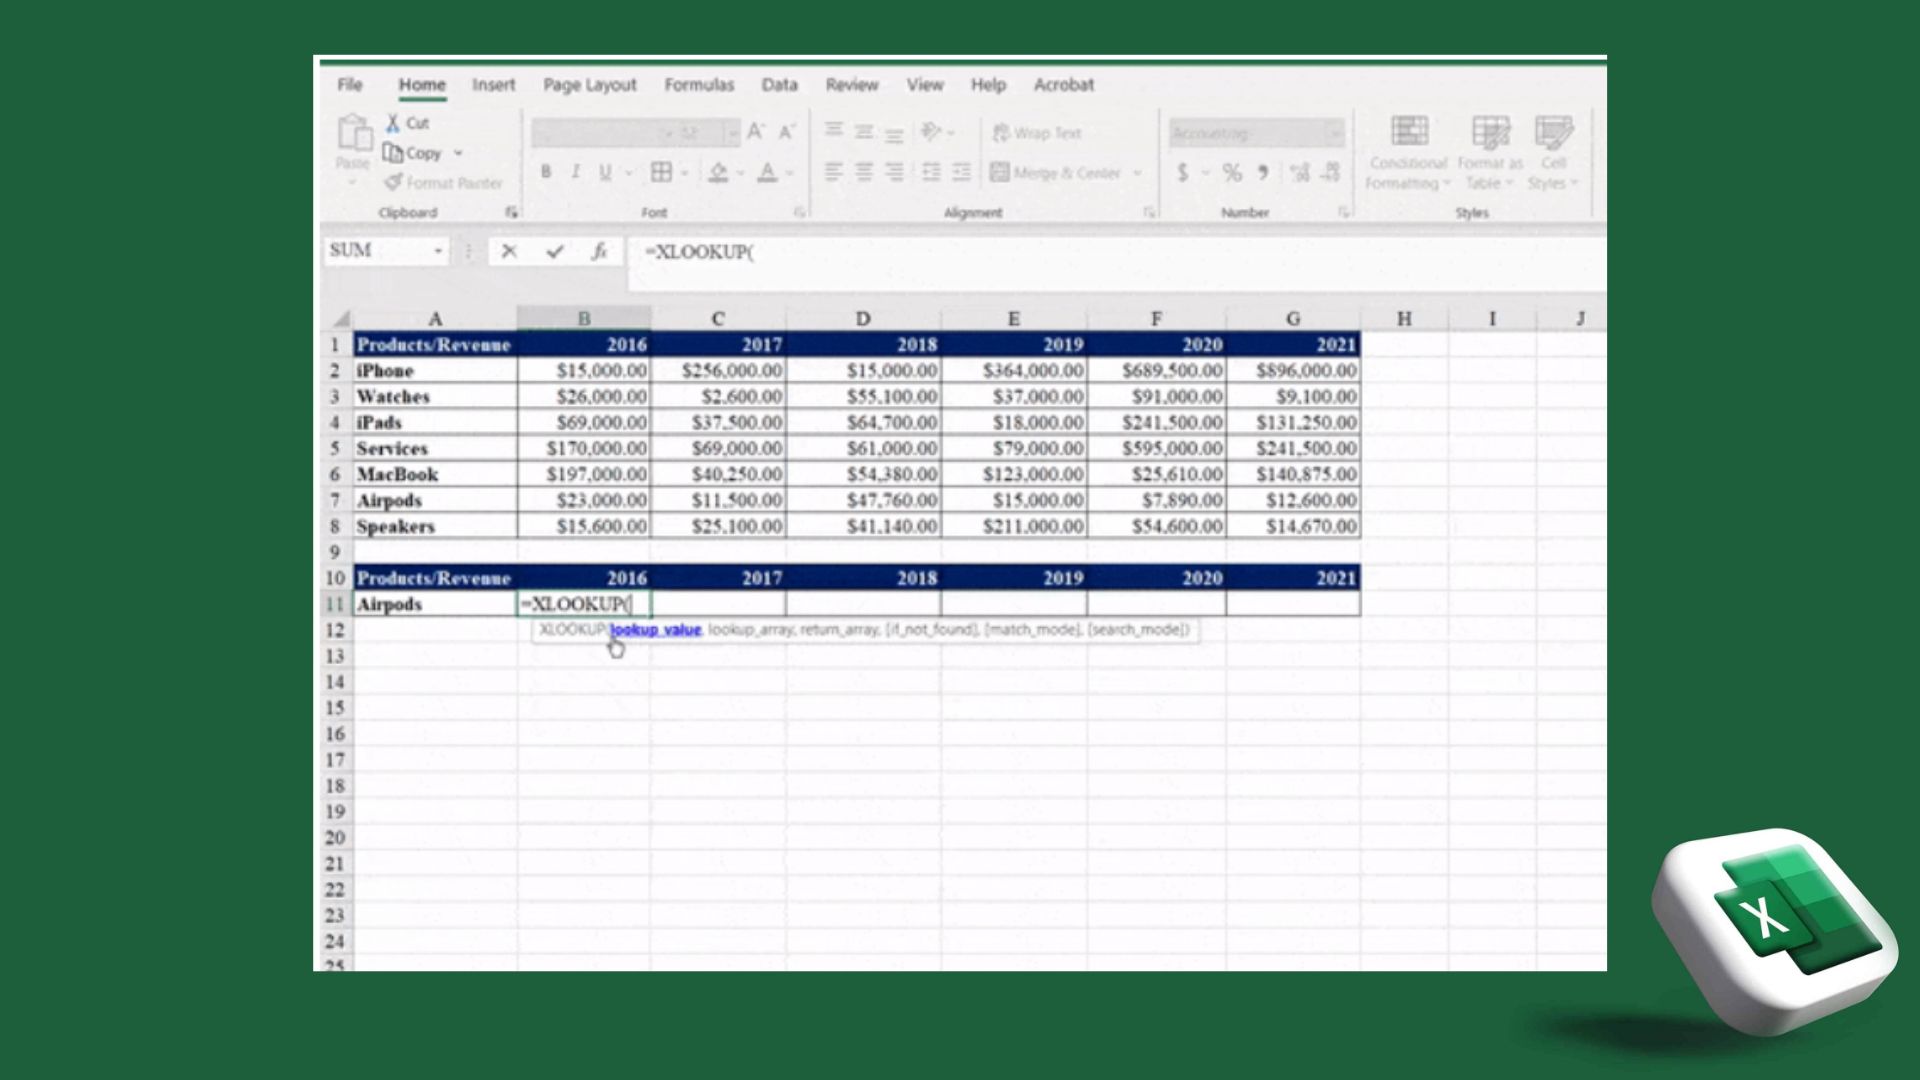This screenshot has height=1080, width=1920.
Task: Align text right
Action: (895, 172)
